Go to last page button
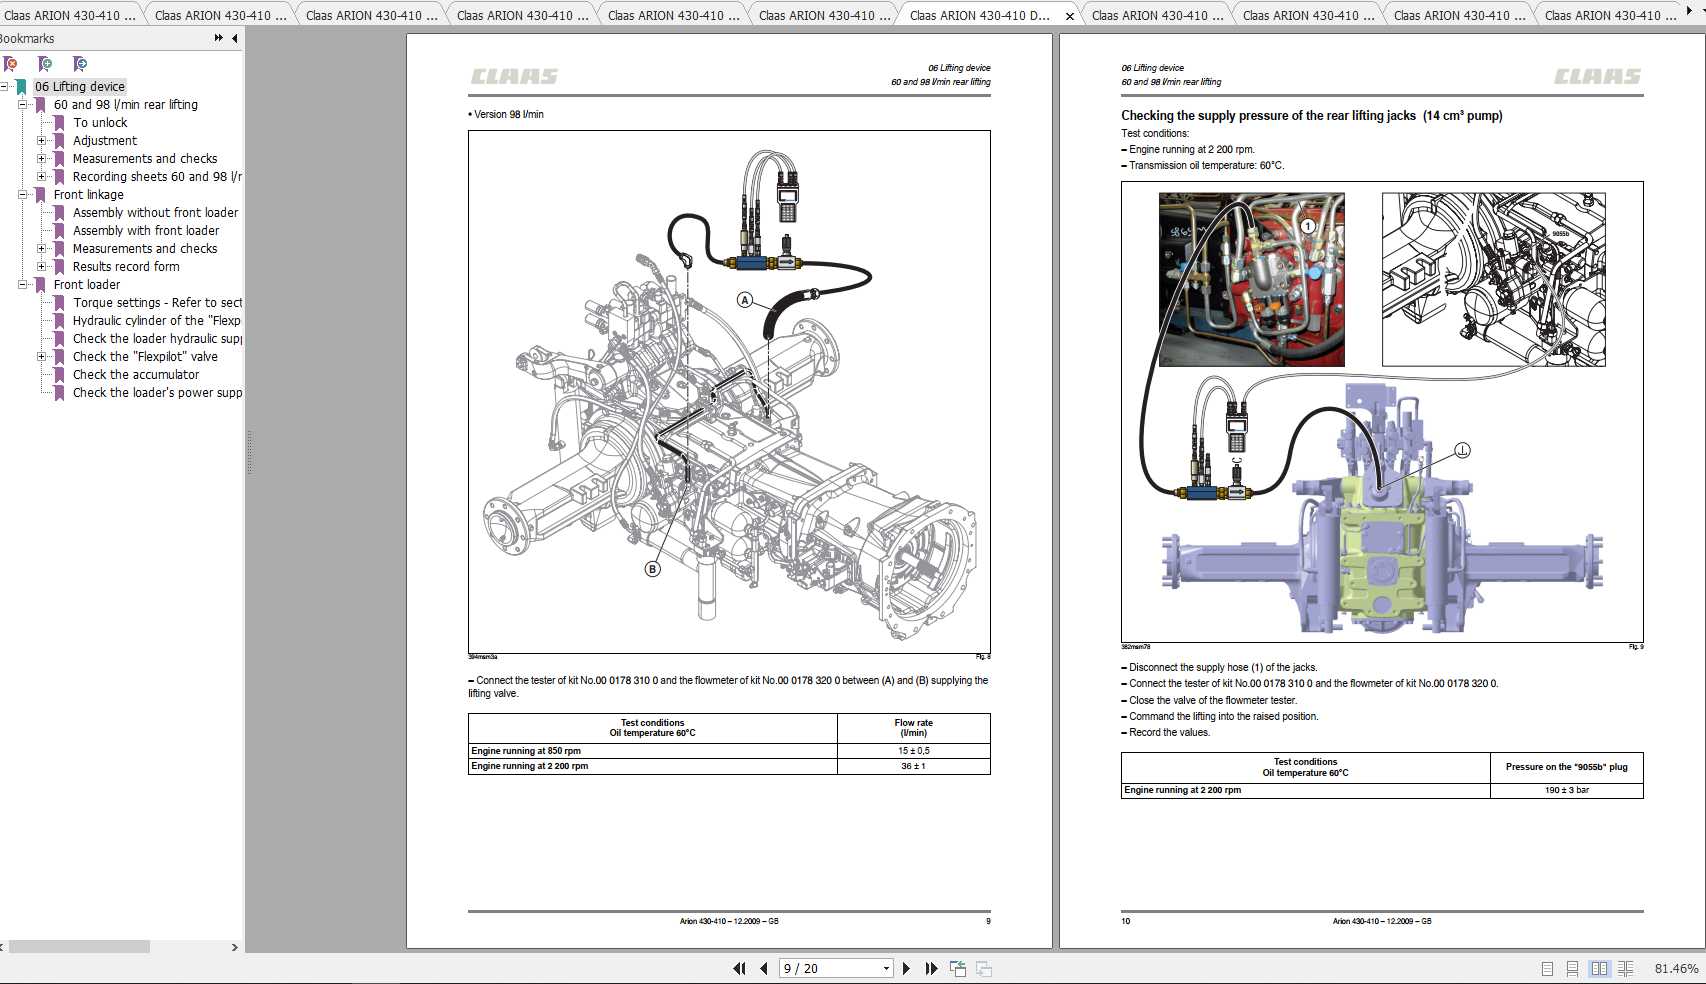Image resolution: width=1706 pixels, height=984 pixels. 931,968
